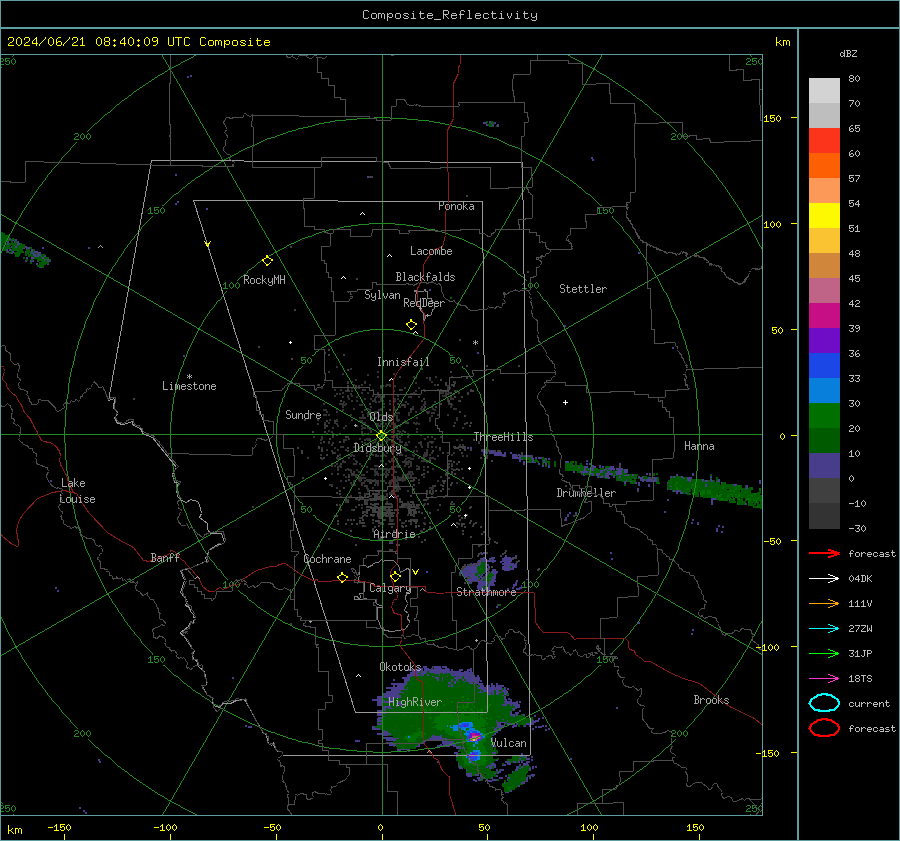Click the cyan 'current' ellipse legend icon
The width and height of the screenshot is (900, 841).
[x=824, y=703]
